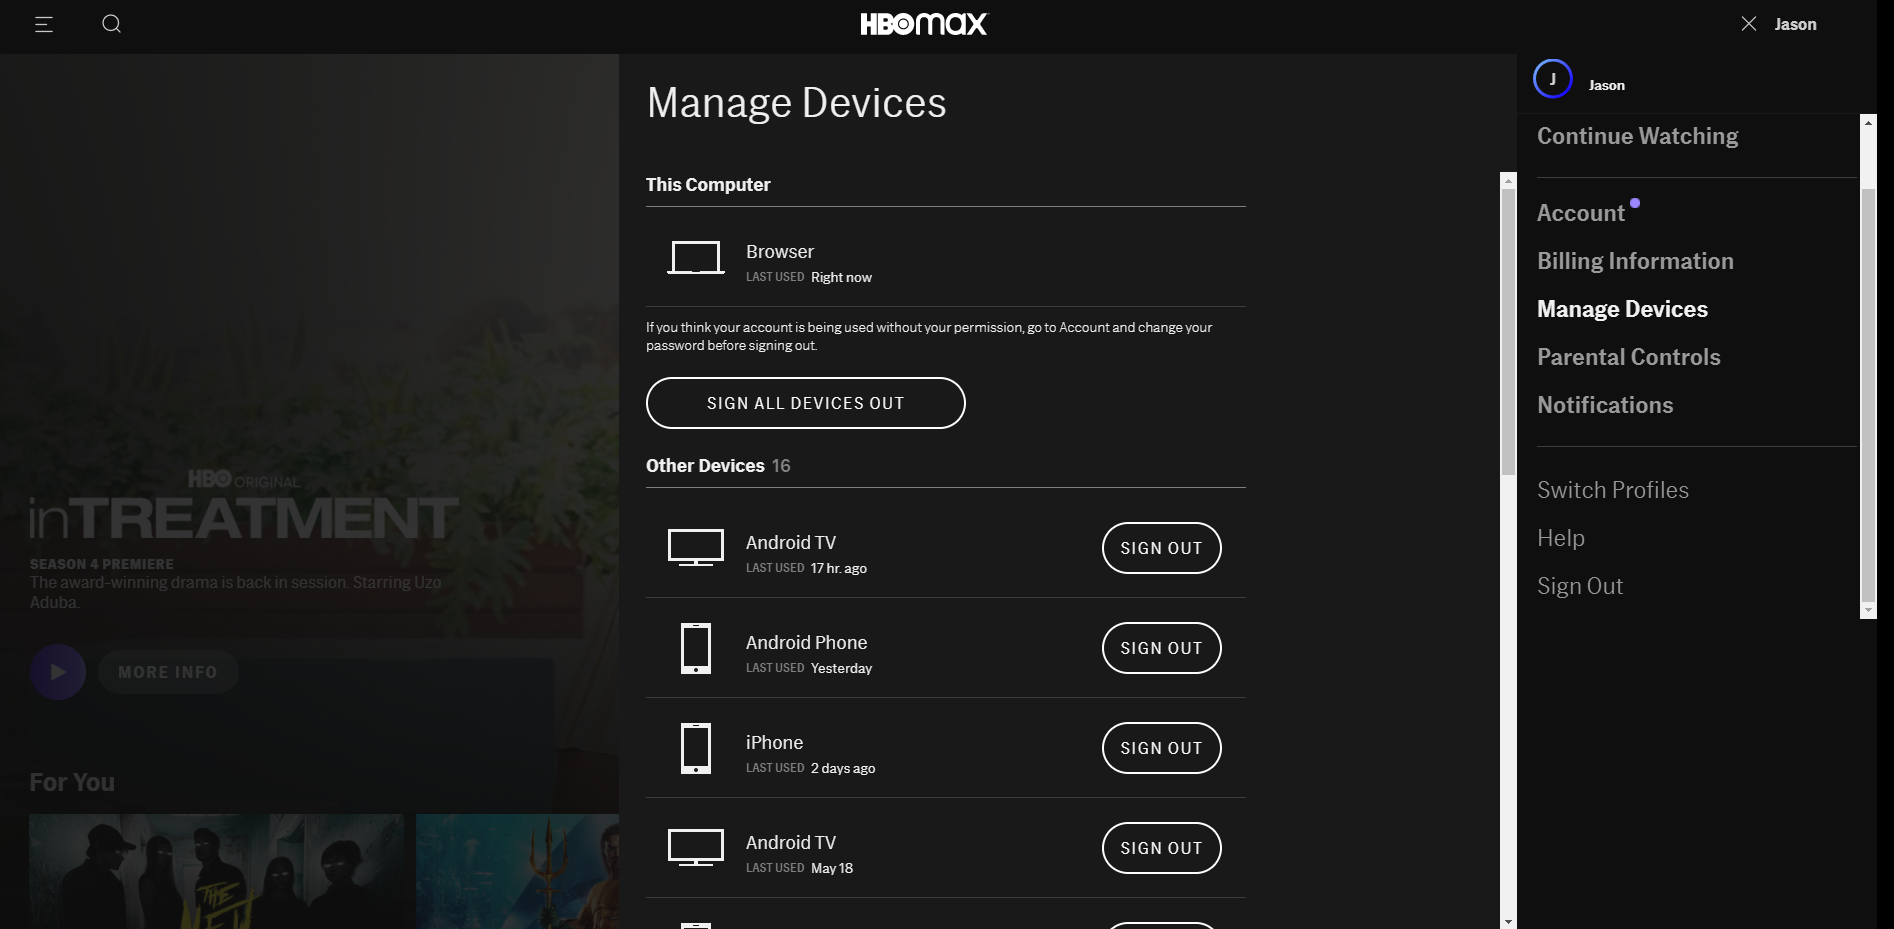Click Switch Profiles link
1894x929 pixels.
coord(1613,490)
